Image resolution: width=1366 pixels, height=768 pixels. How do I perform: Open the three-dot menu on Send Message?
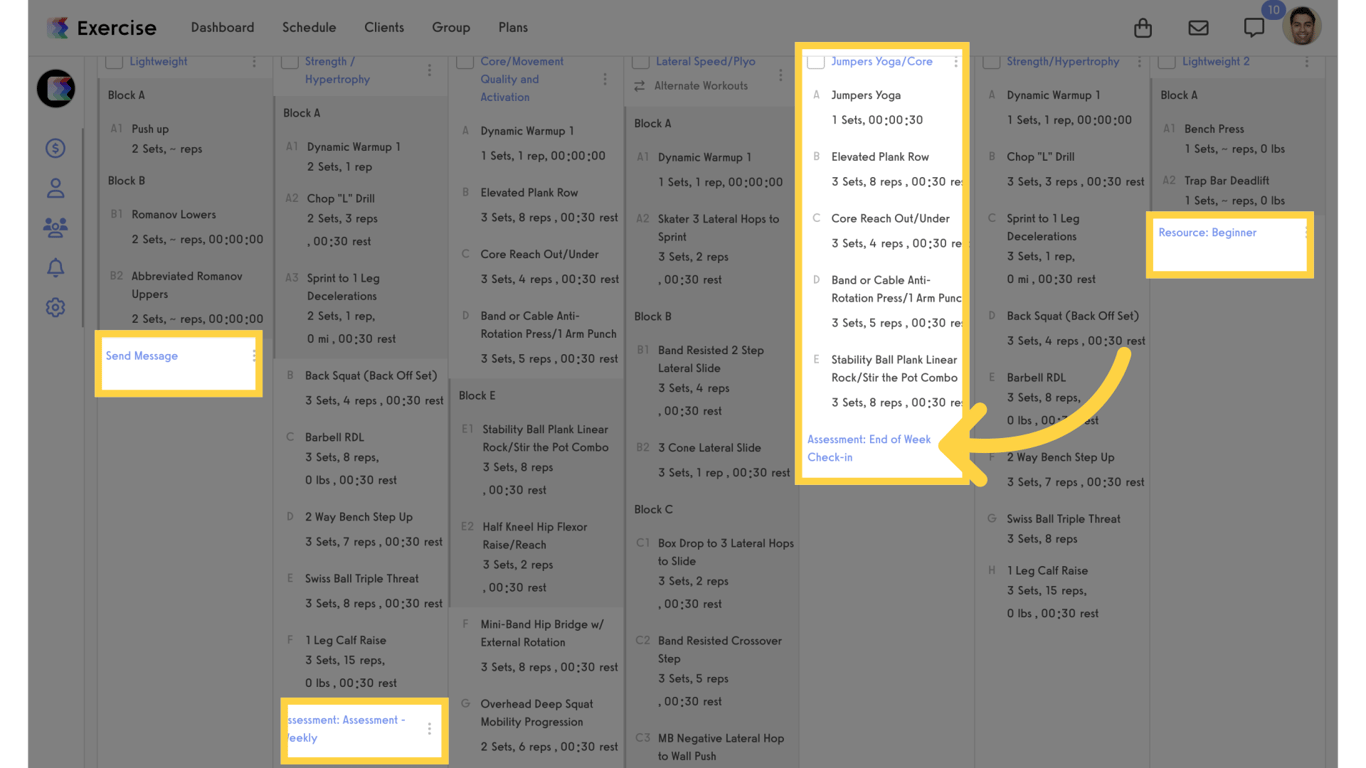click(x=253, y=355)
